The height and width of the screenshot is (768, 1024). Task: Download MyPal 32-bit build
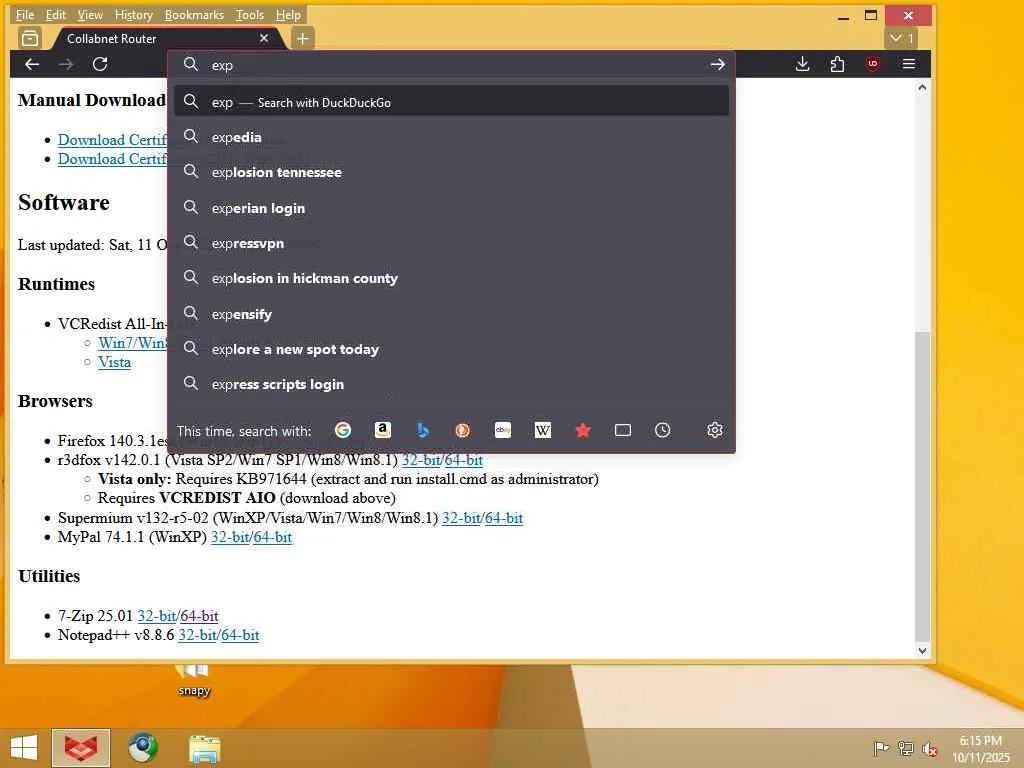tap(230, 537)
